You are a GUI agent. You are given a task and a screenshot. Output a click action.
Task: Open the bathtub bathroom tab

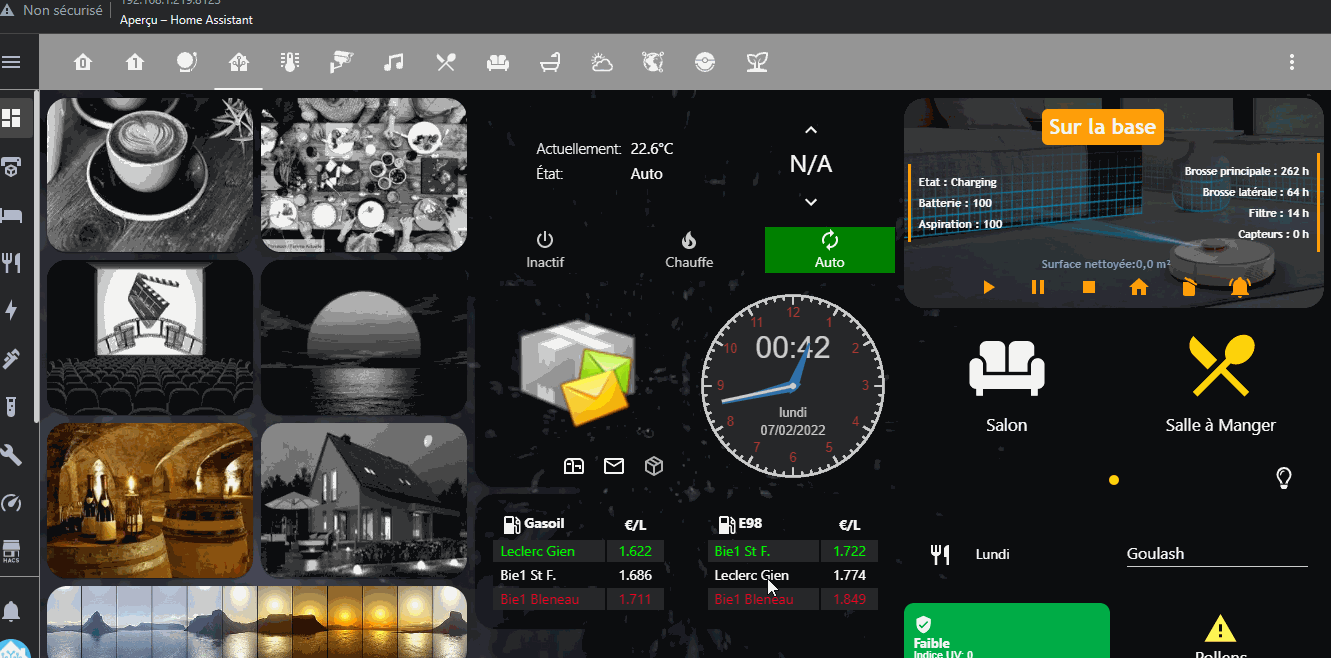tap(550, 63)
